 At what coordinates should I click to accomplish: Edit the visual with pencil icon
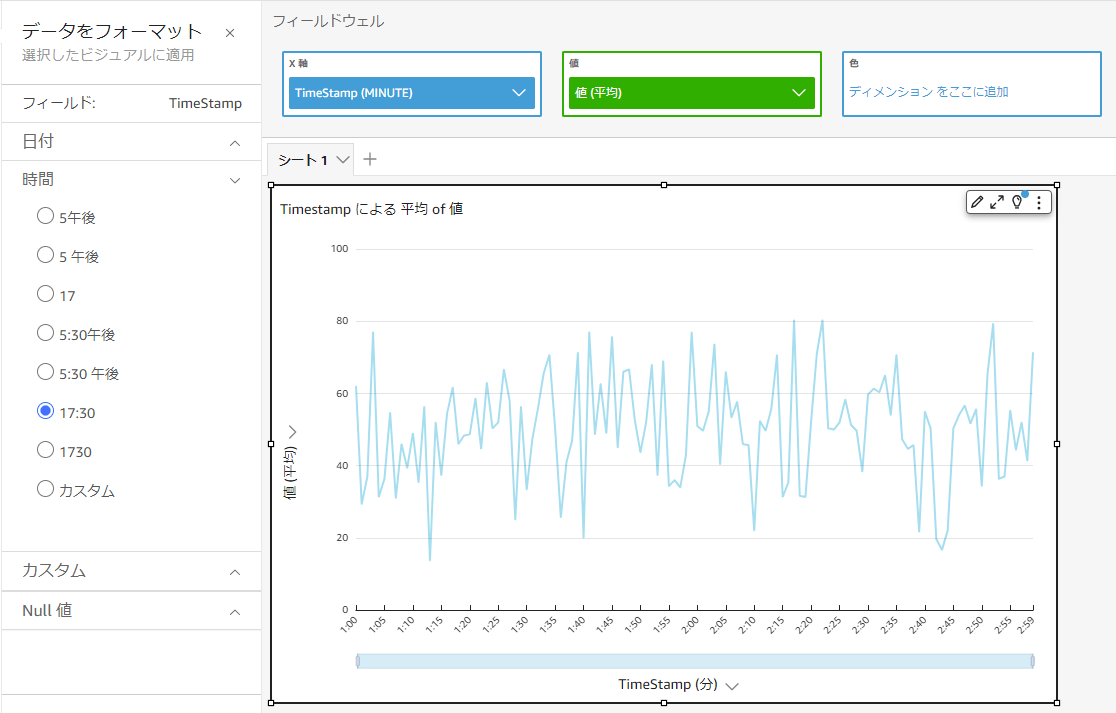pos(977,202)
